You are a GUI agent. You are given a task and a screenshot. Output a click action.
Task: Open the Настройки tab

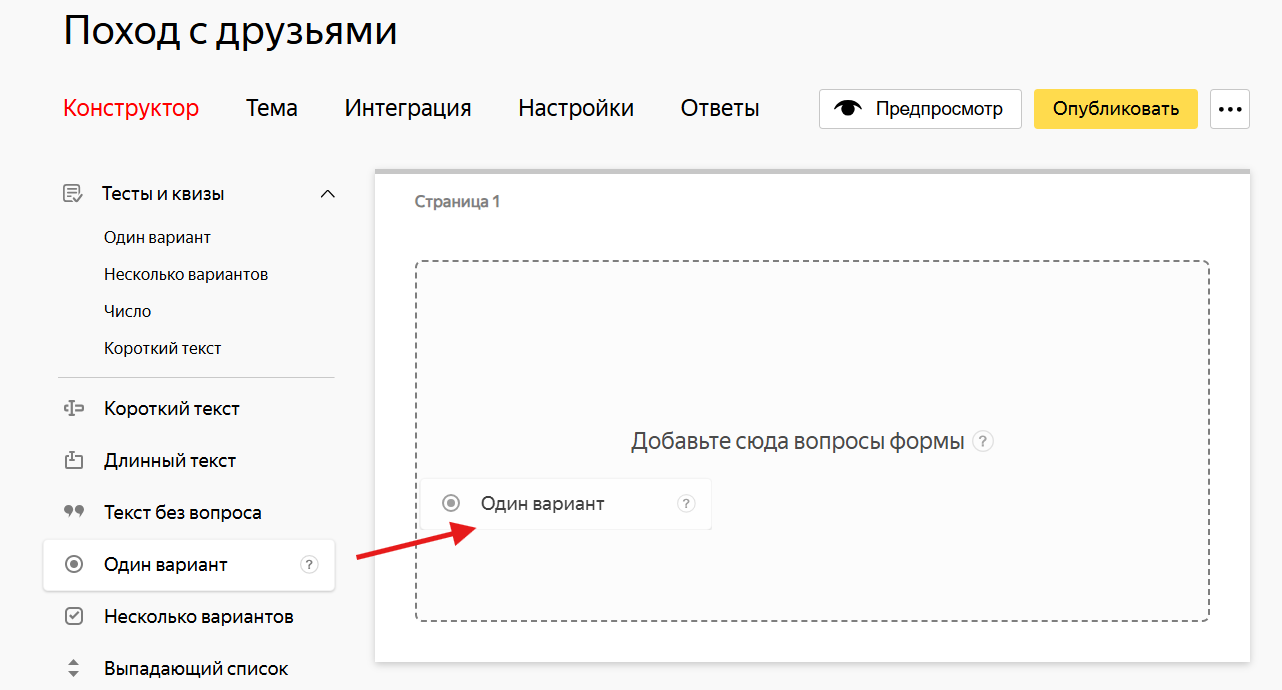pyautogui.click(x=576, y=108)
